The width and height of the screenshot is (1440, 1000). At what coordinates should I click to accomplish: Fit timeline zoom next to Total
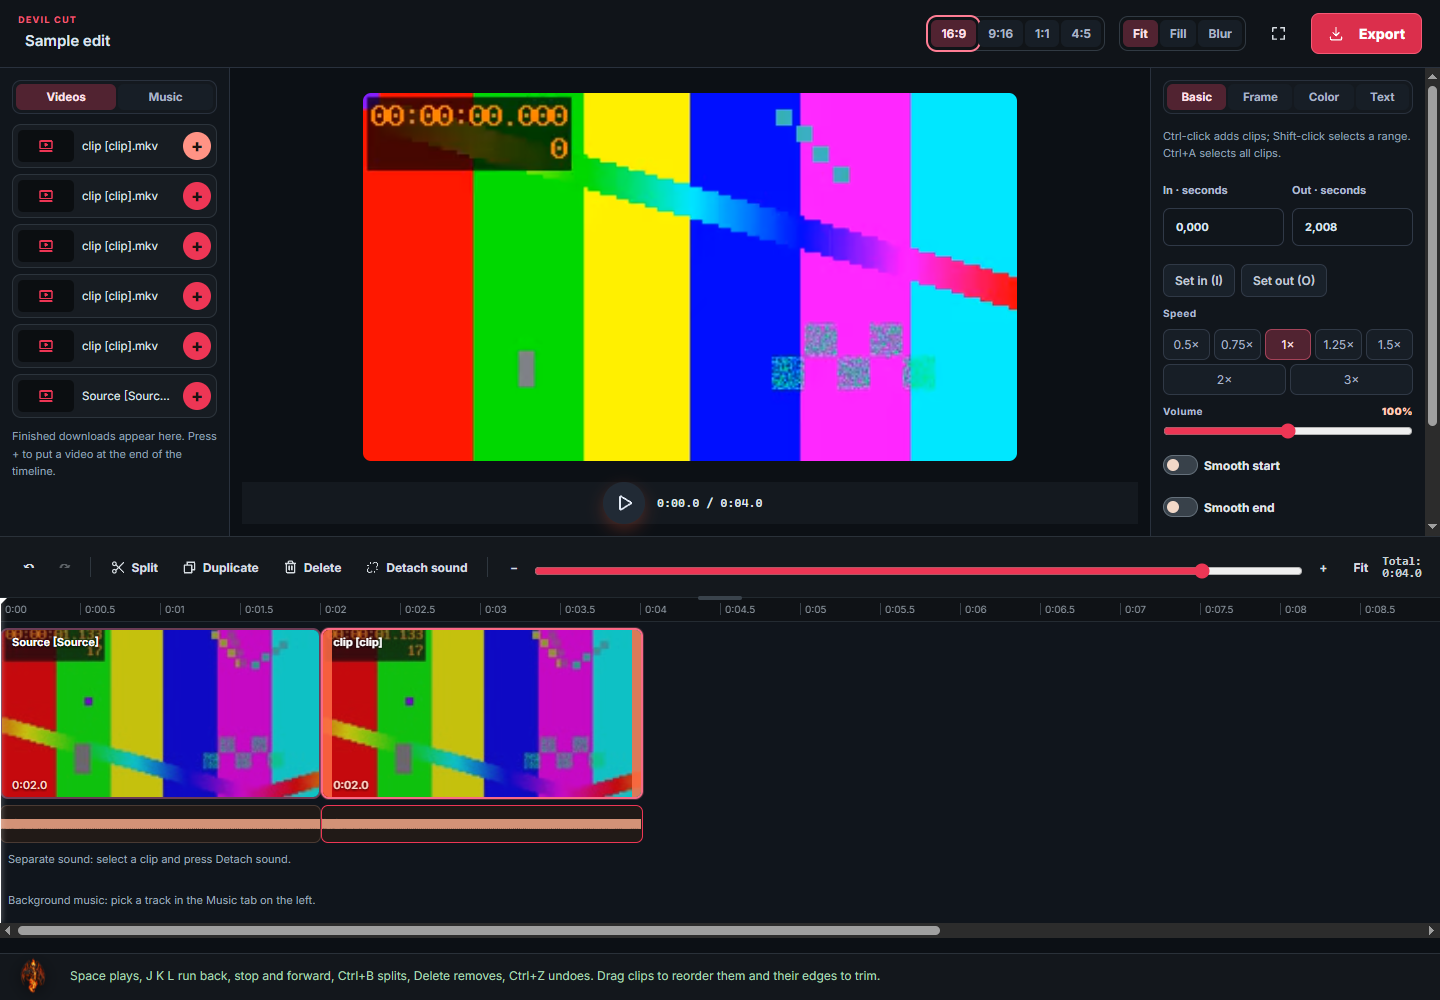[x=1360, y=568]
